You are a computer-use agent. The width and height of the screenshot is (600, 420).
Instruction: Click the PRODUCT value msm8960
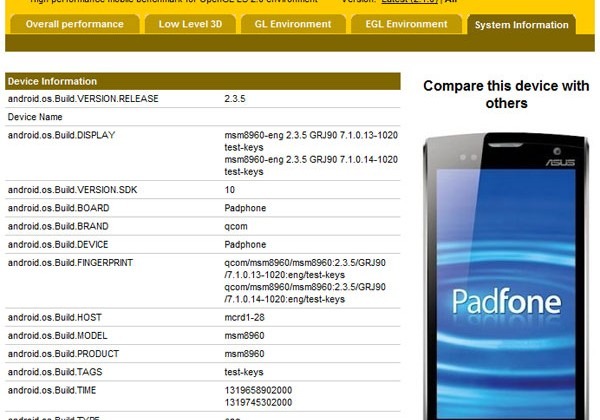pyautogui.click(x=244, y=354)
